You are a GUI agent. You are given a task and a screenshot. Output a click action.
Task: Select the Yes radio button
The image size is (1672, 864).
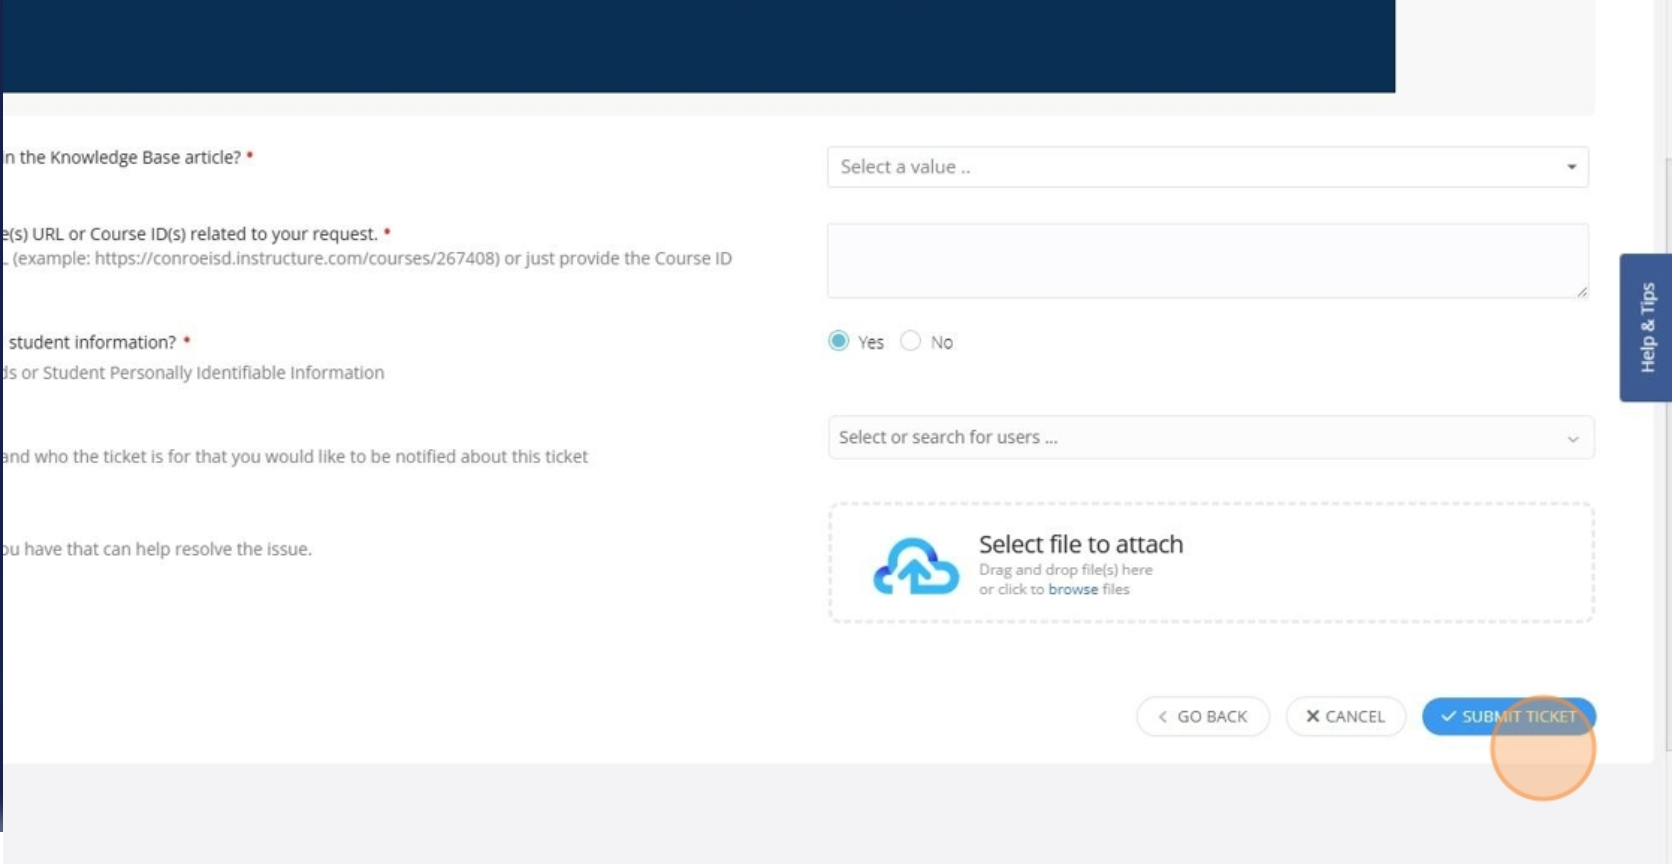[x=839, y=342]
